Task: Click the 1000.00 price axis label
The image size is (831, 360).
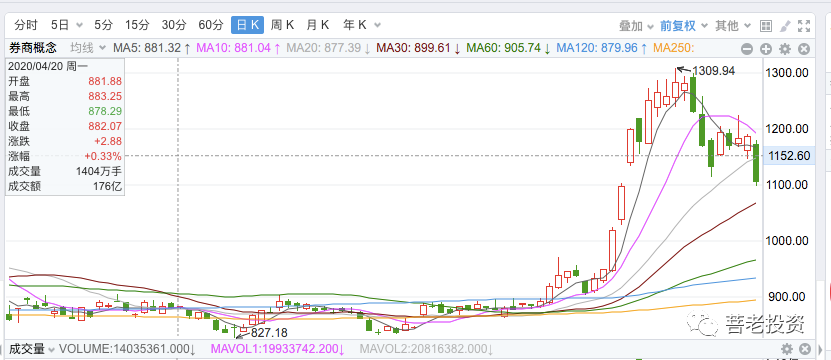Action: pyautogui.click(x=787, y=240)
